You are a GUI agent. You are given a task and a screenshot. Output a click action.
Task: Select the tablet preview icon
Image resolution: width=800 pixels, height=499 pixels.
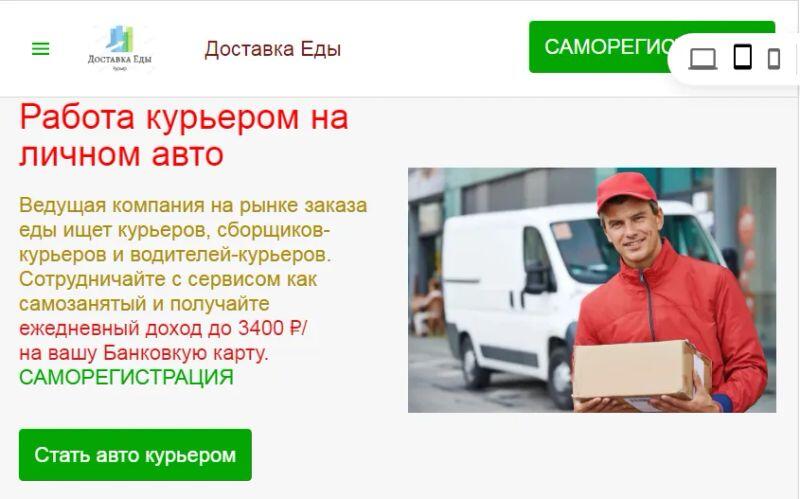coord(742,57)
